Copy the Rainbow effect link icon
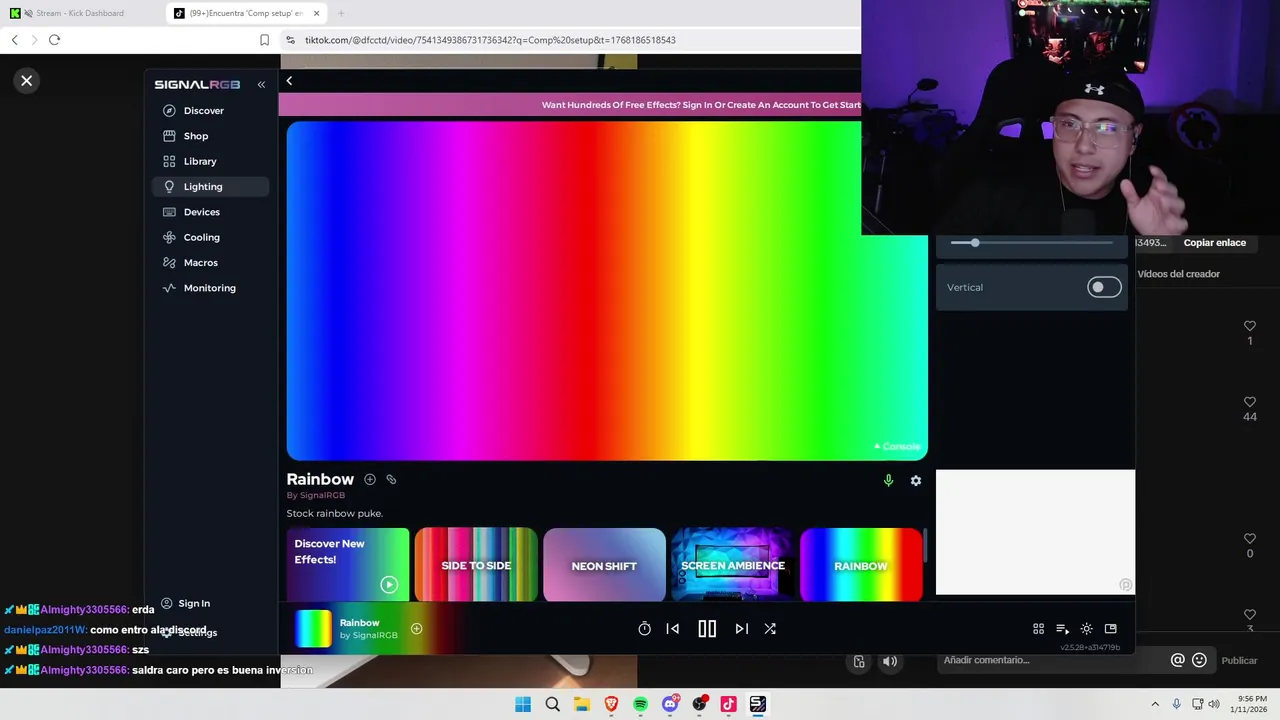This screenshot has width=1280, height=720. point(391,480)
